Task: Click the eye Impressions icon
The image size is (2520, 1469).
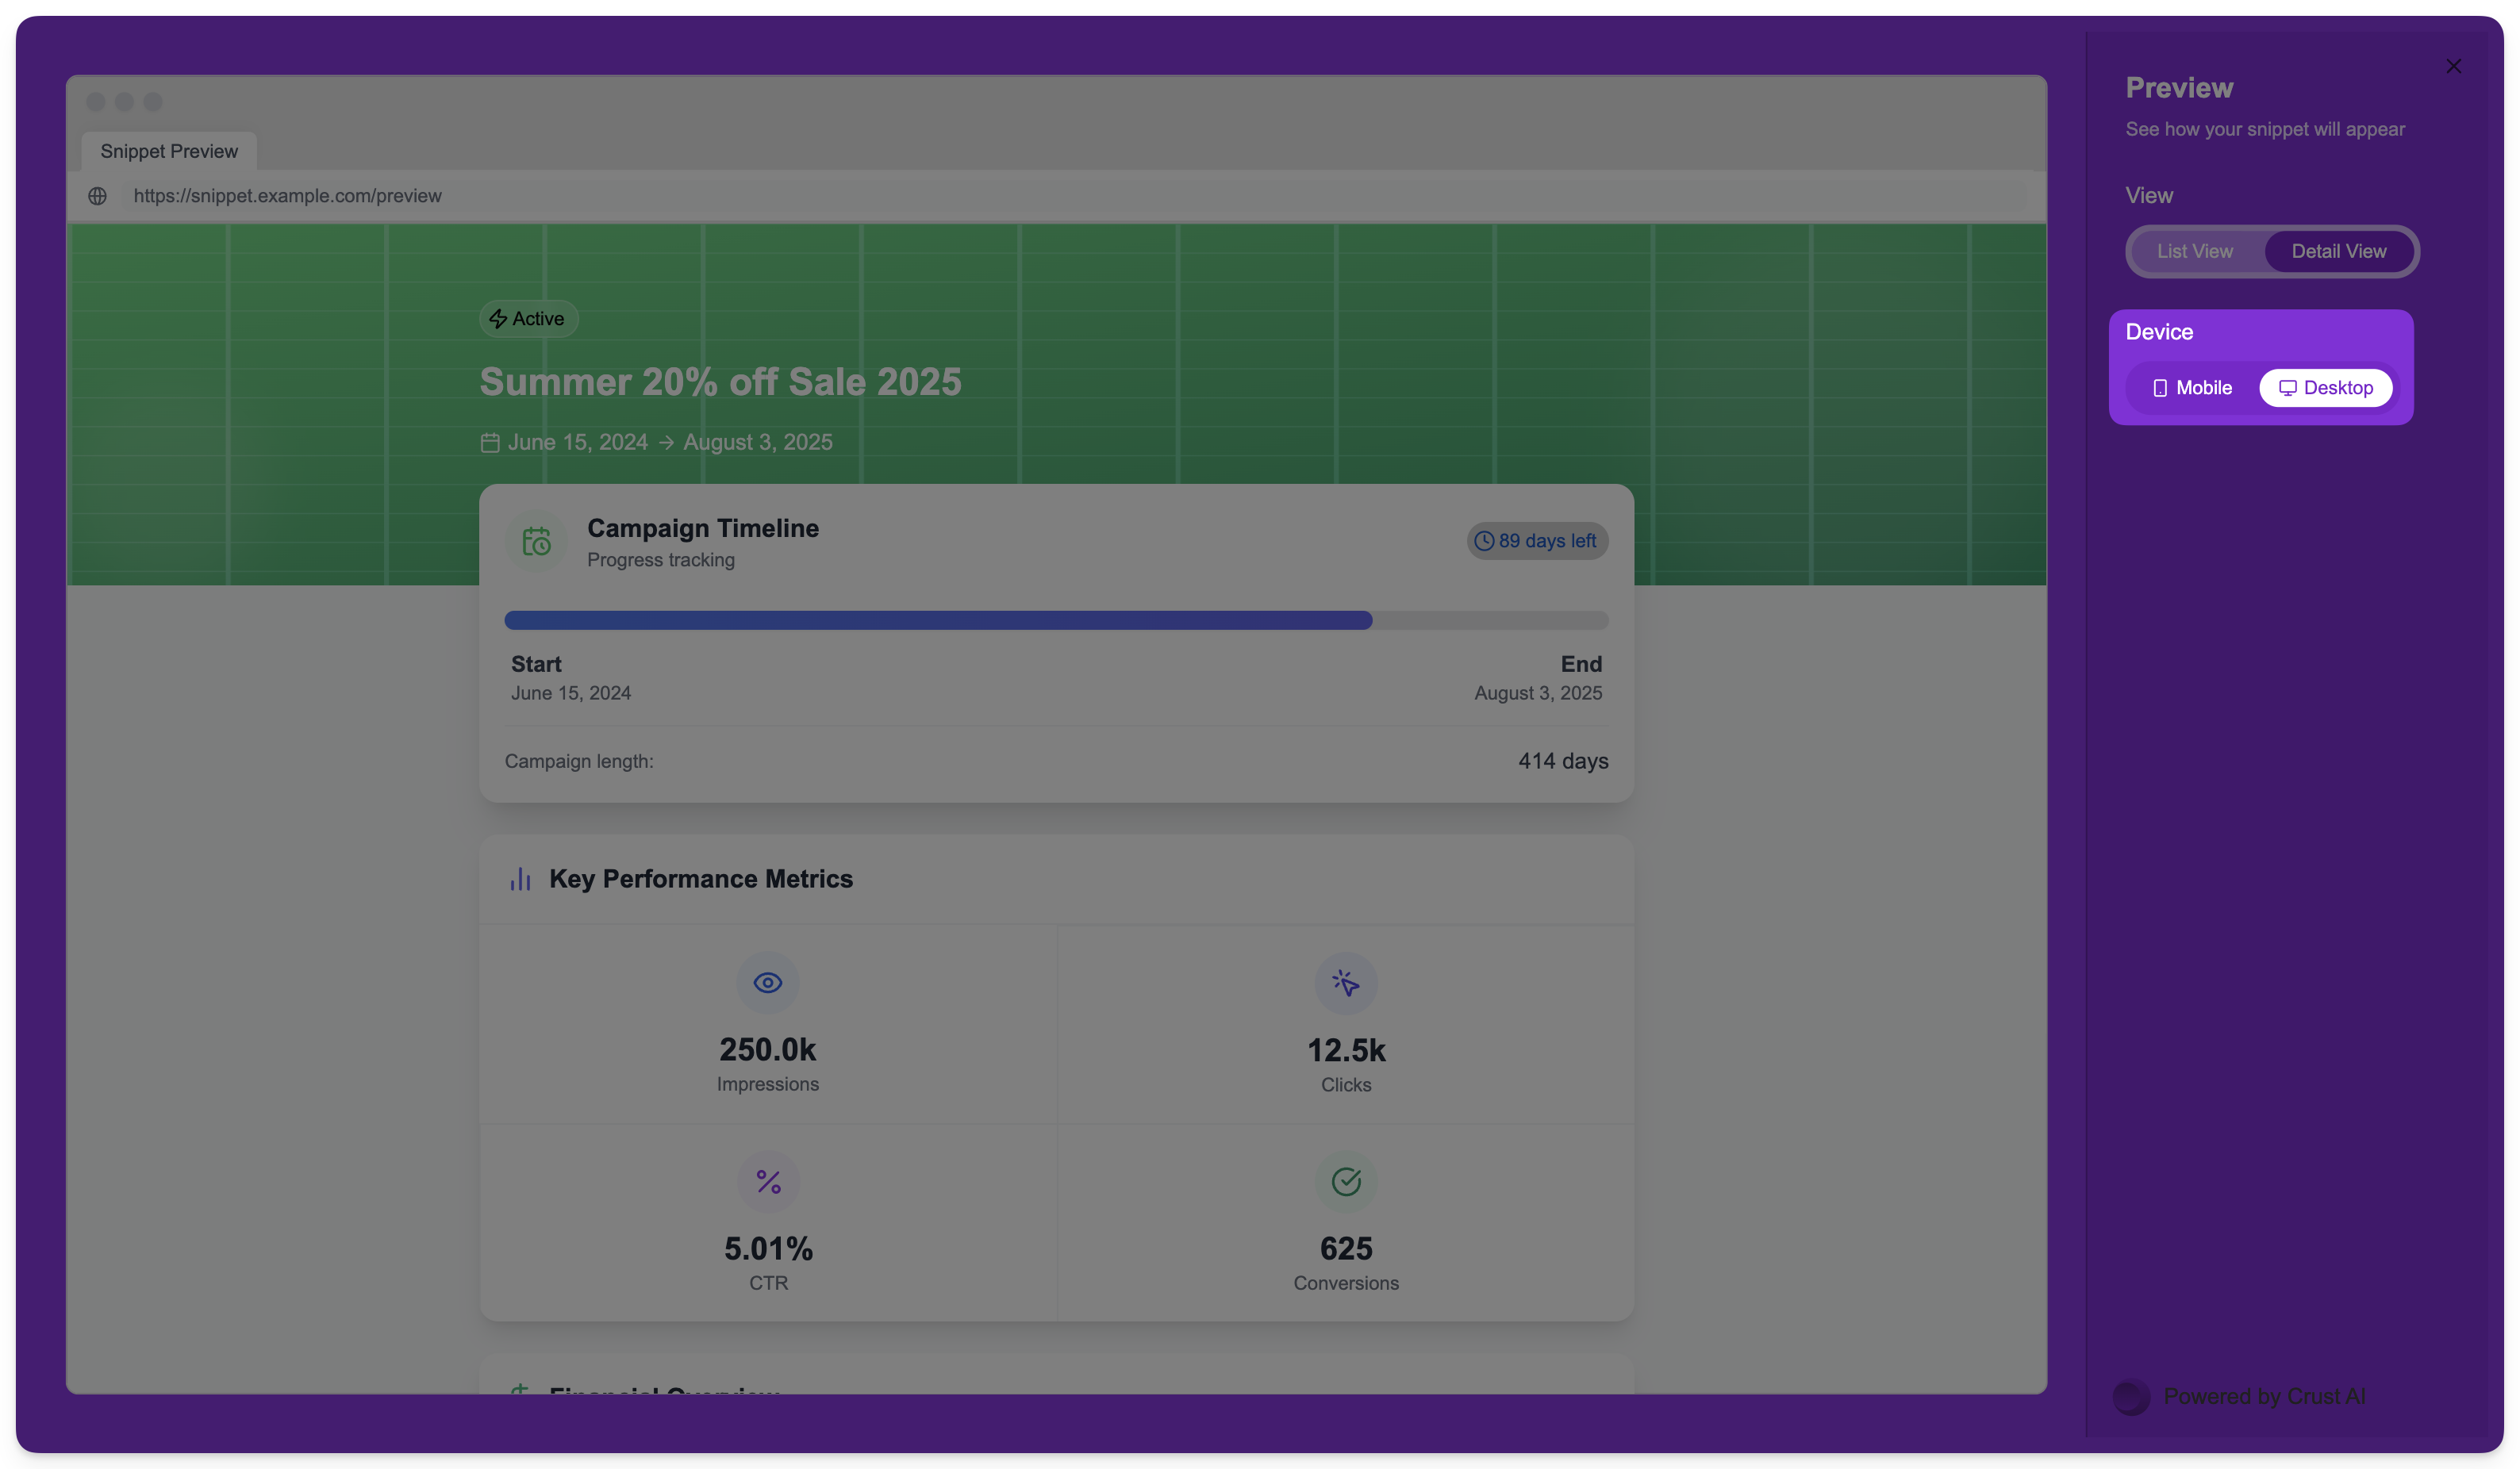Action: point(767,983)
